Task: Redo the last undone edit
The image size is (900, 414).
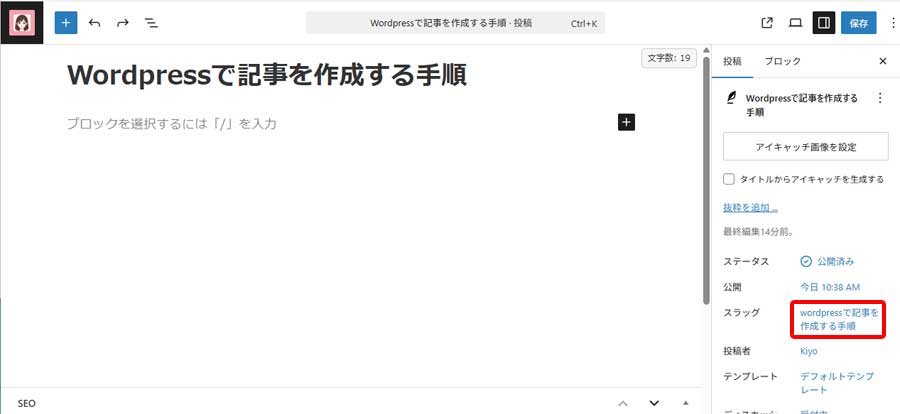Action: [123, 23]
